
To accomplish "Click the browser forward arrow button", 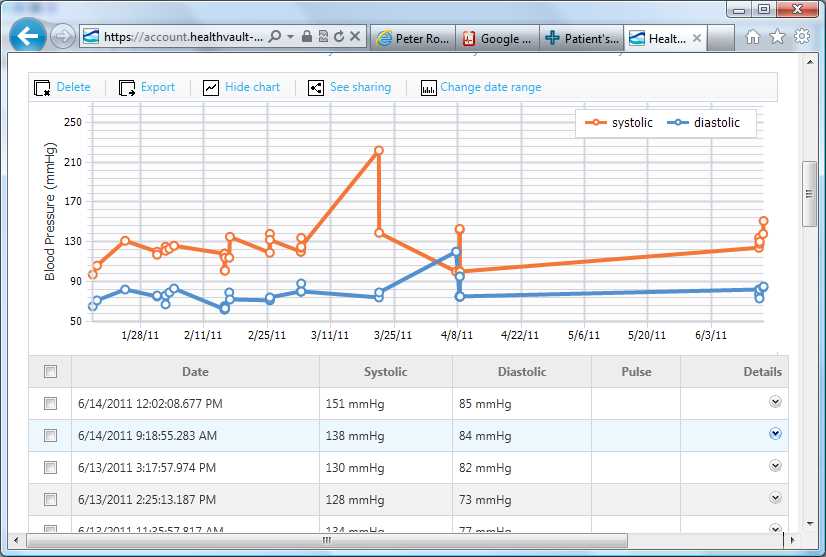I will [x=63, y=37].
